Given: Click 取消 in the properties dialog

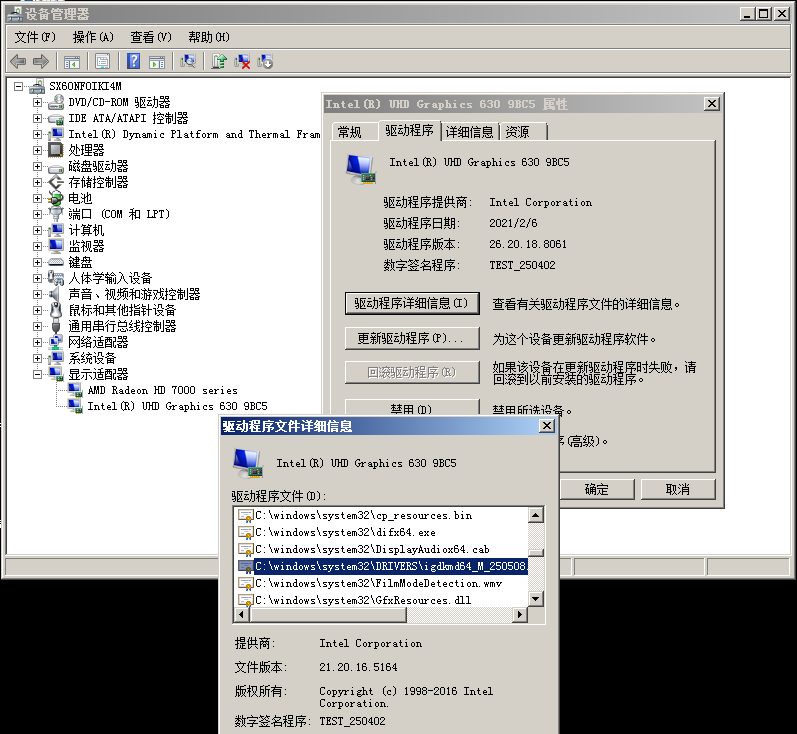Looking at the screenshot, I should click(678, 490).
